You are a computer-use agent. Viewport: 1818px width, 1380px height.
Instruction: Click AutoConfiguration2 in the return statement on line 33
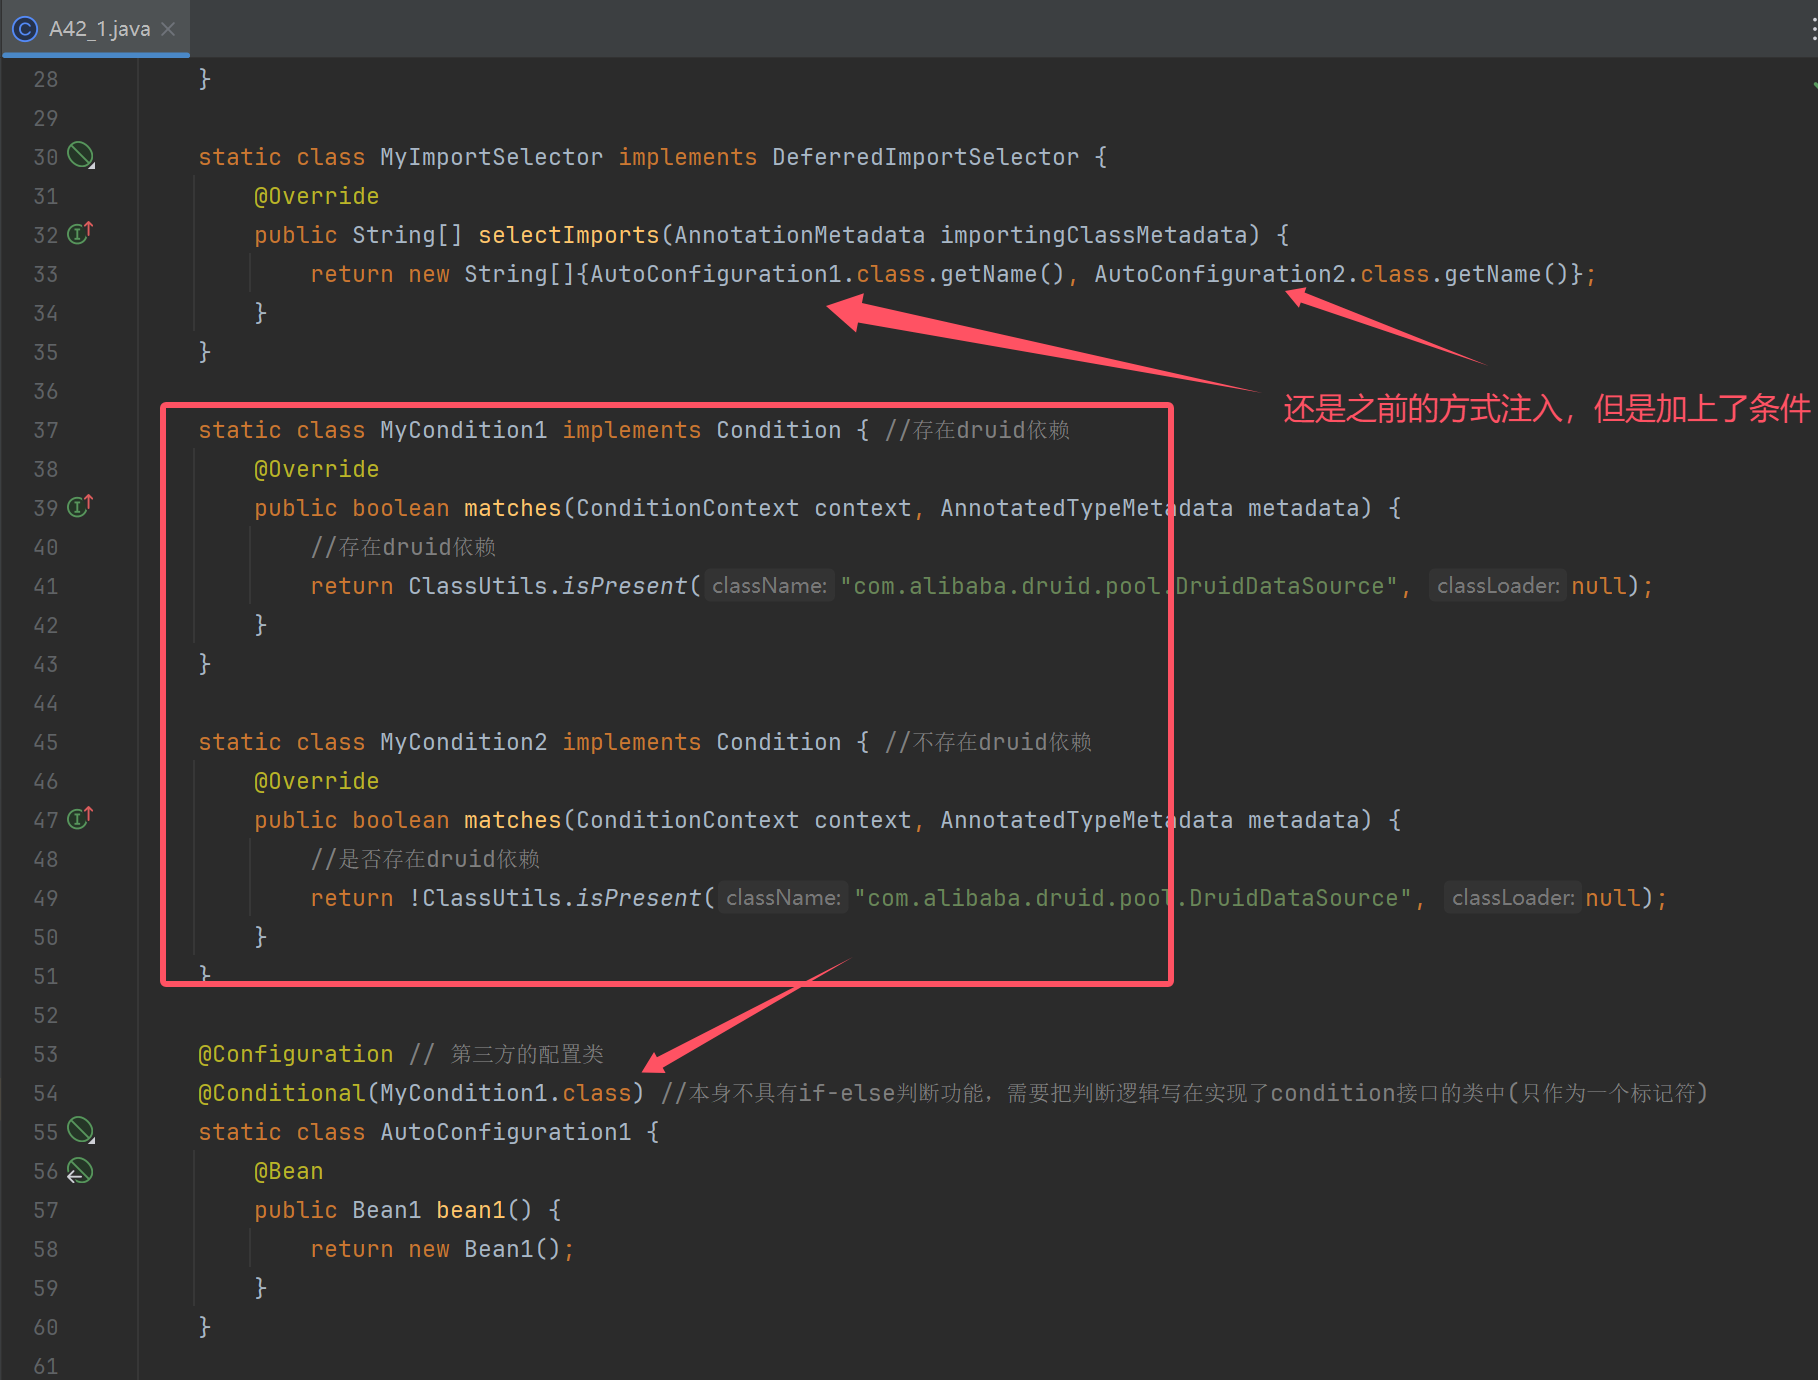coord(1220,274)
